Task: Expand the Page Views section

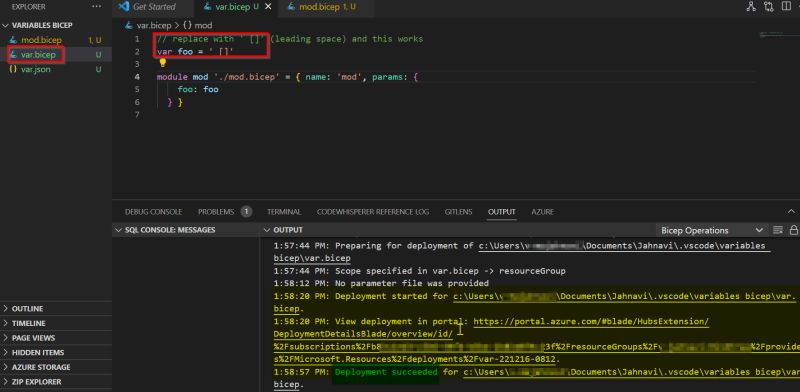Action: click(33, 338)
